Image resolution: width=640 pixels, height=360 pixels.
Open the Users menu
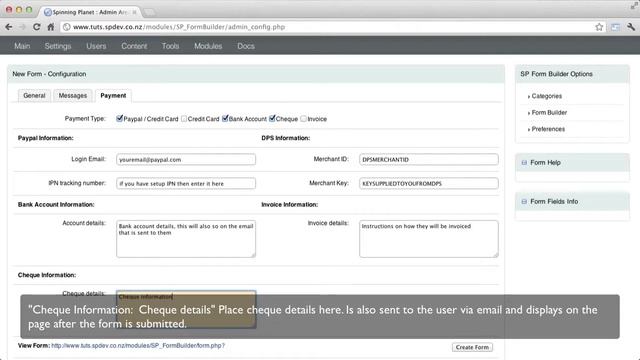click(x=96, y=46)
